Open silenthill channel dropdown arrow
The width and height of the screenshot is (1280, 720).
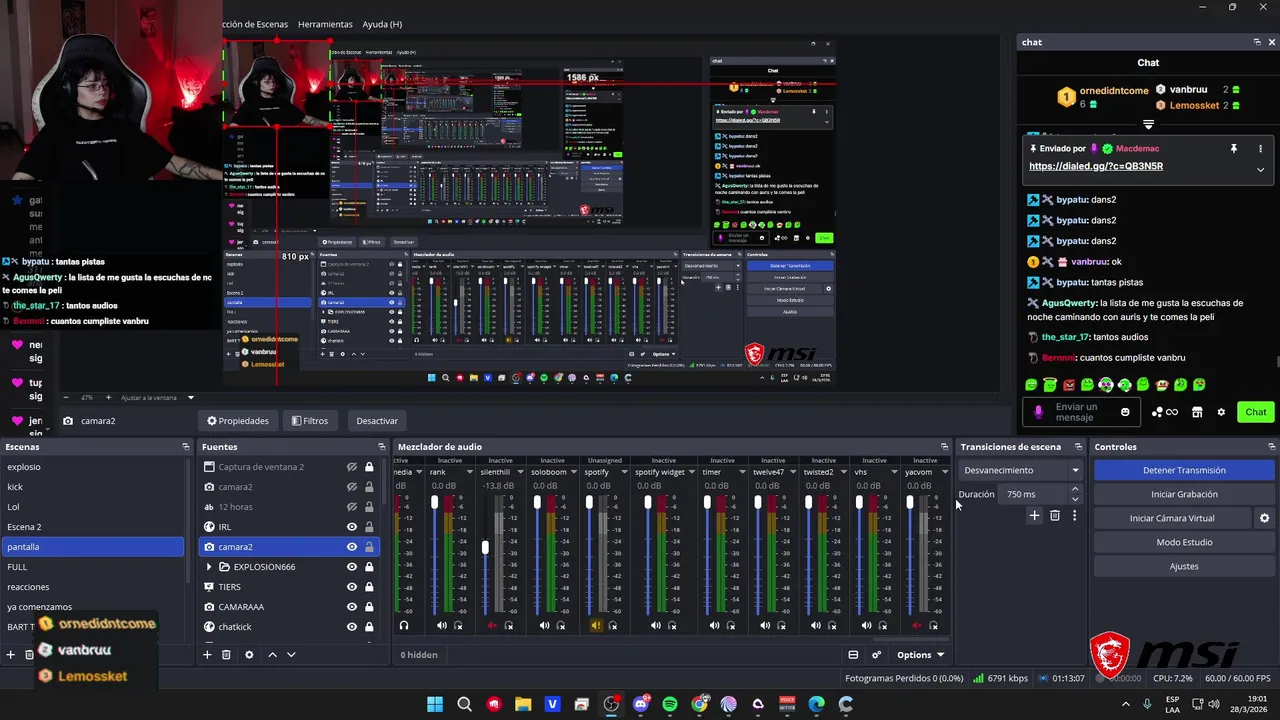pos(520,472)
